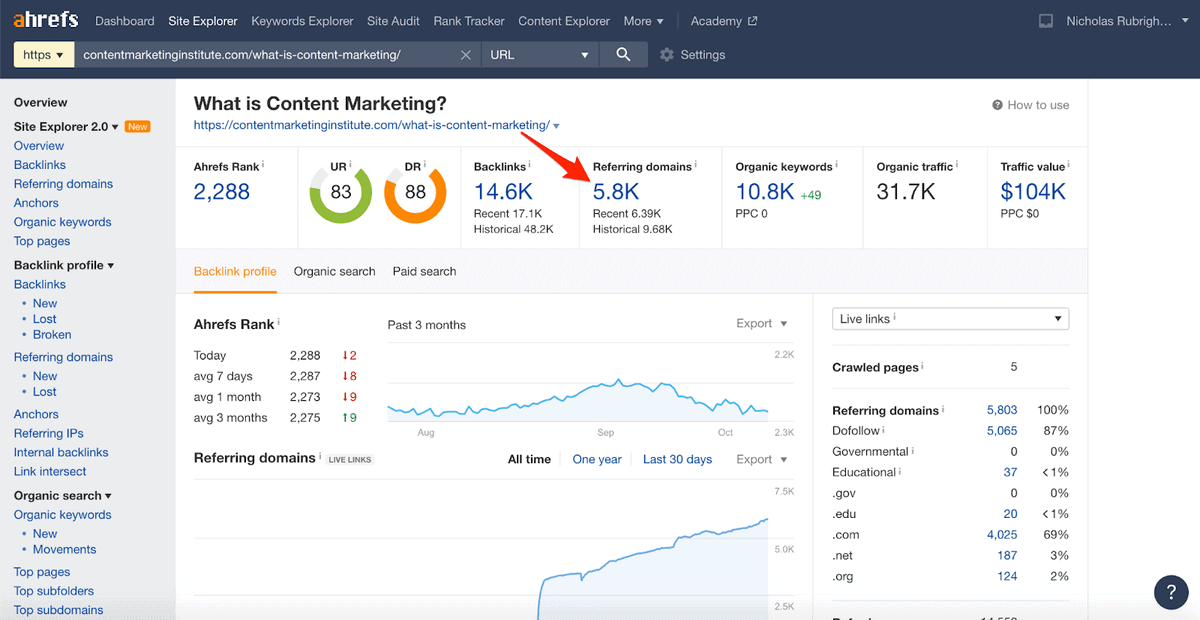Viewport: 1200px width, 620px height.
Task: Open the Nicholas Rubrigh account menu
Action: pos(1127,21)
